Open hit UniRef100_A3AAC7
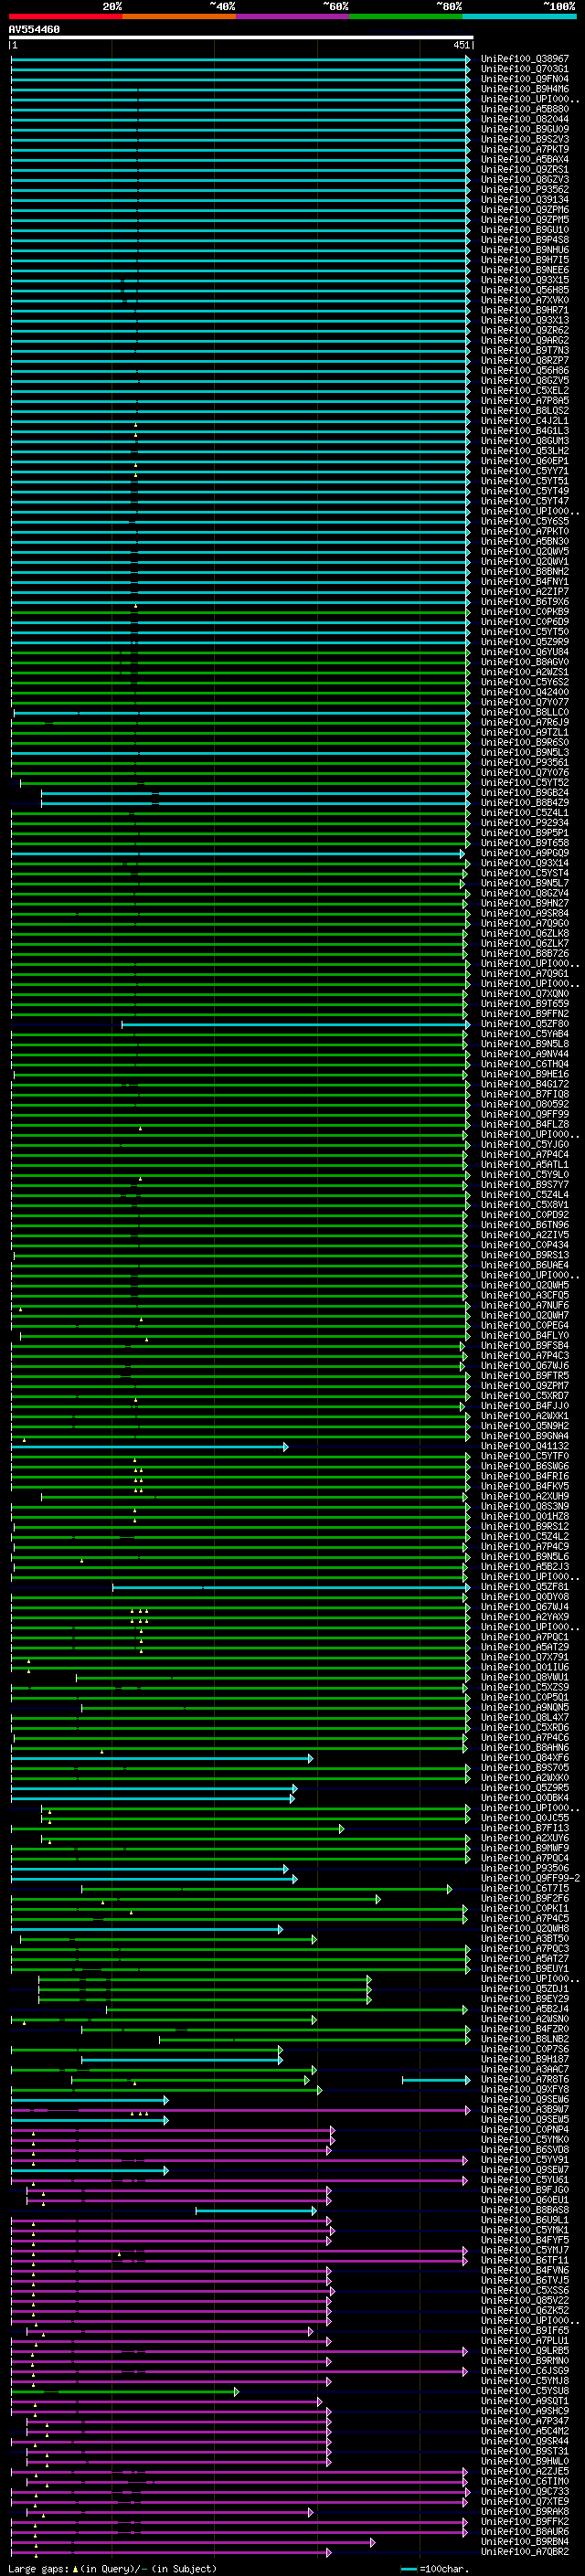585x2576 pixels. pyautogui.click(x=525, y=2070)
